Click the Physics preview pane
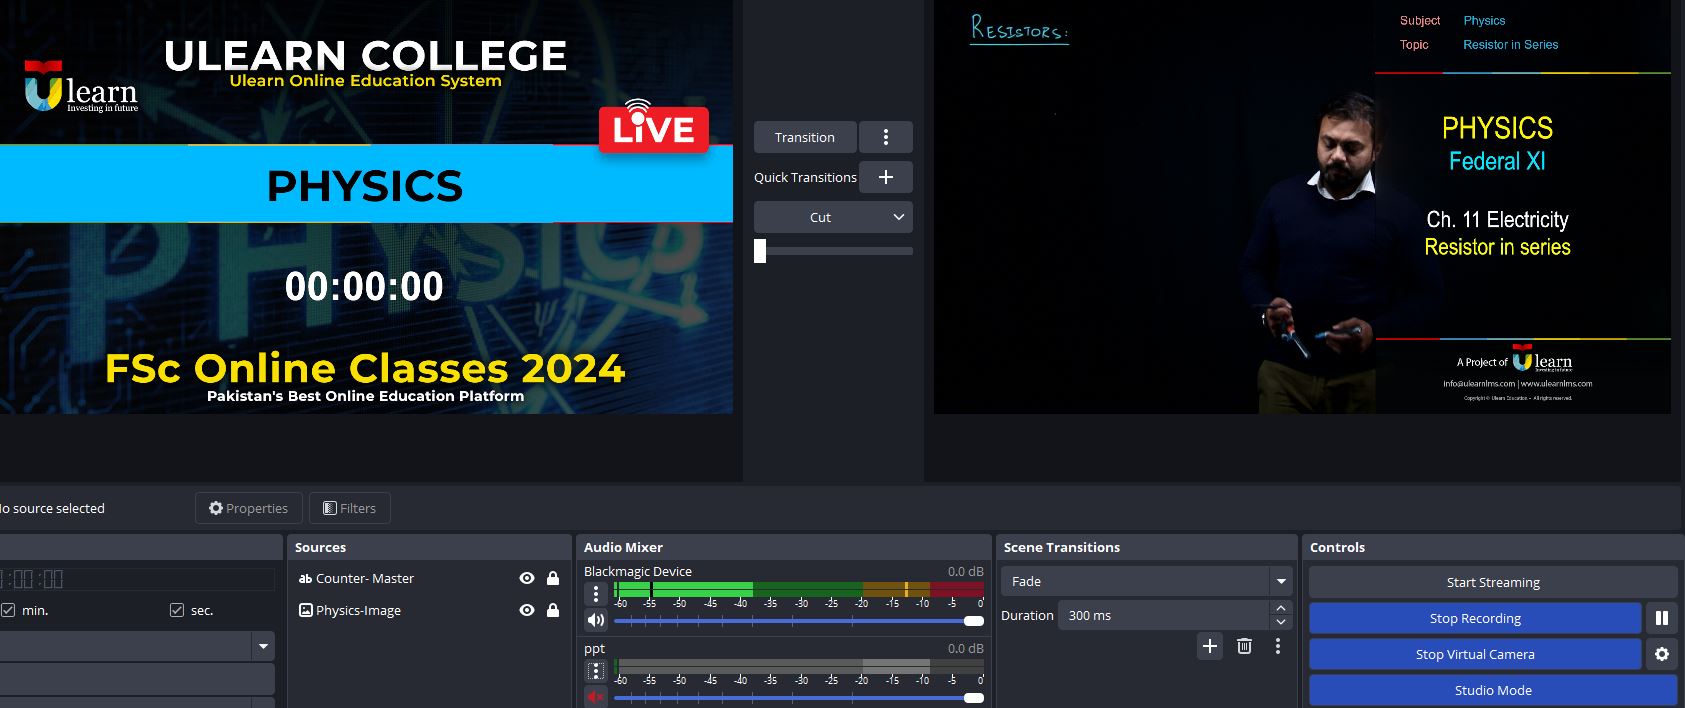This screenshot has height=708, width=1685. coord(366,207)
